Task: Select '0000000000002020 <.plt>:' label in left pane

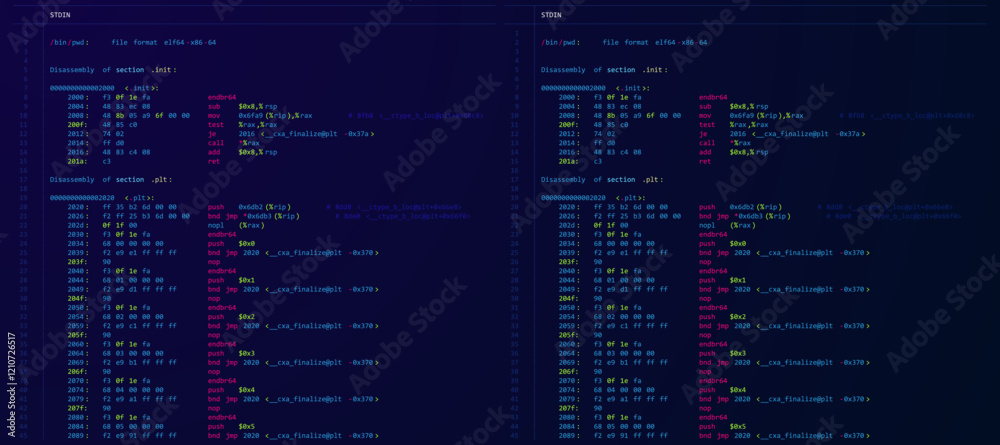Action: tap(103, 198)
